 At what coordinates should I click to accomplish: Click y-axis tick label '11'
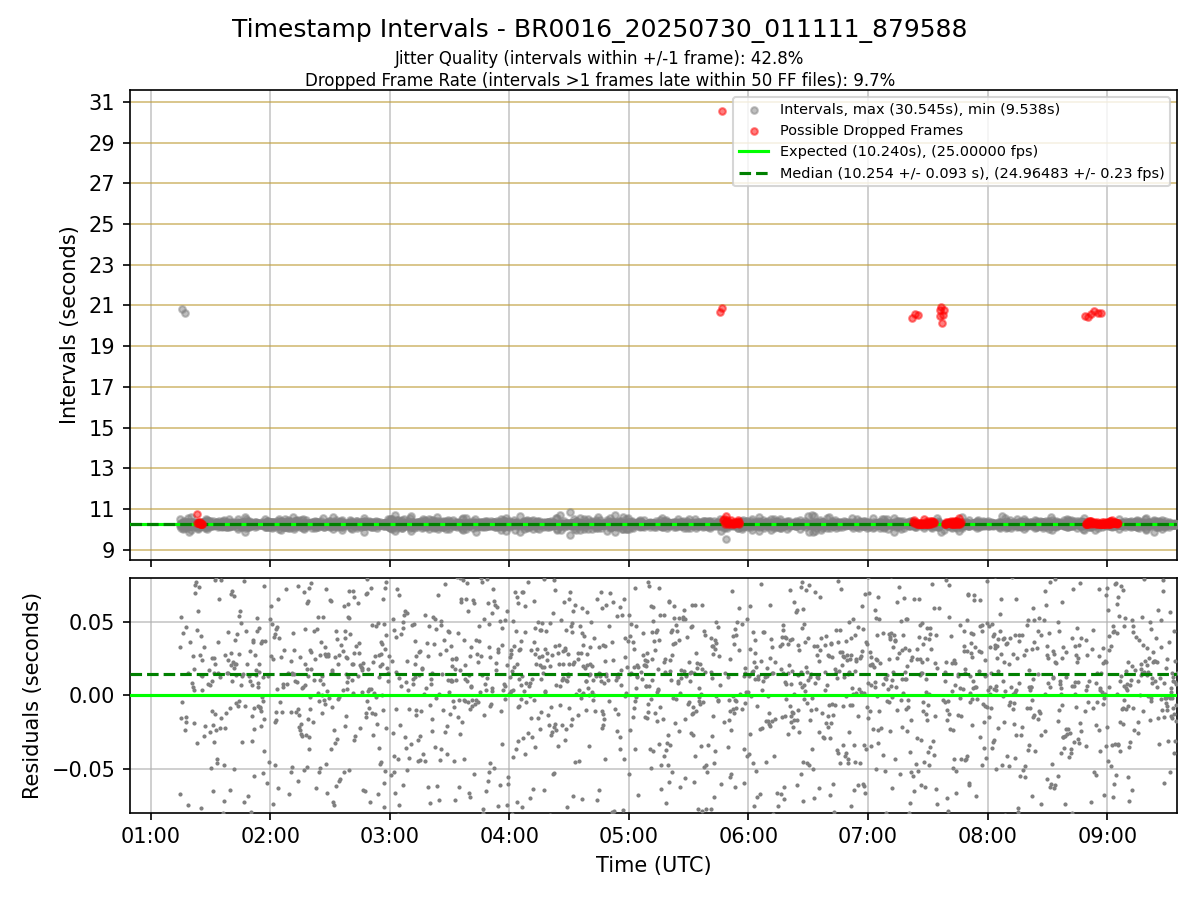coord(102,510)
